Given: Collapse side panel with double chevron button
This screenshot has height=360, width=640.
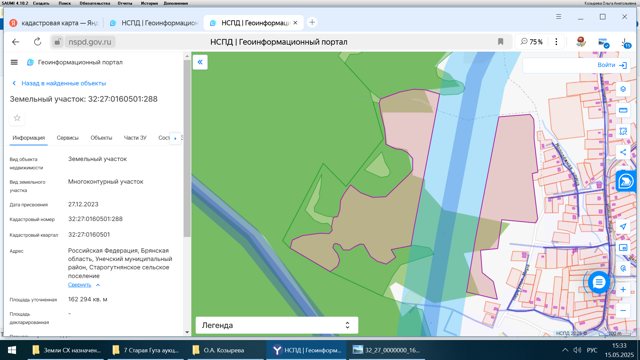Looking at the screenshot, I should [200, 62].
